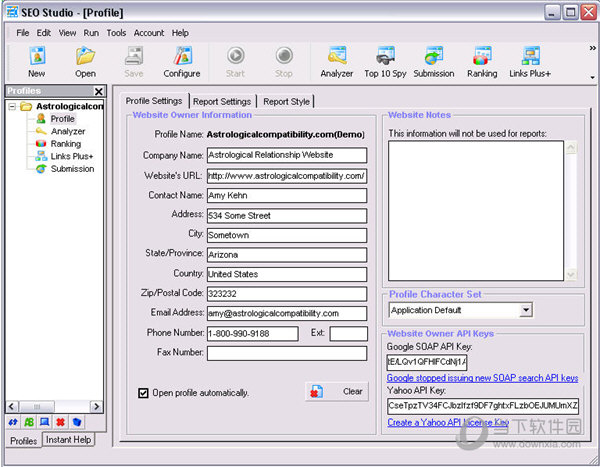Focus the Fax Number field
The height and width of the screenshot is (467, 600).
click(287, 353)
